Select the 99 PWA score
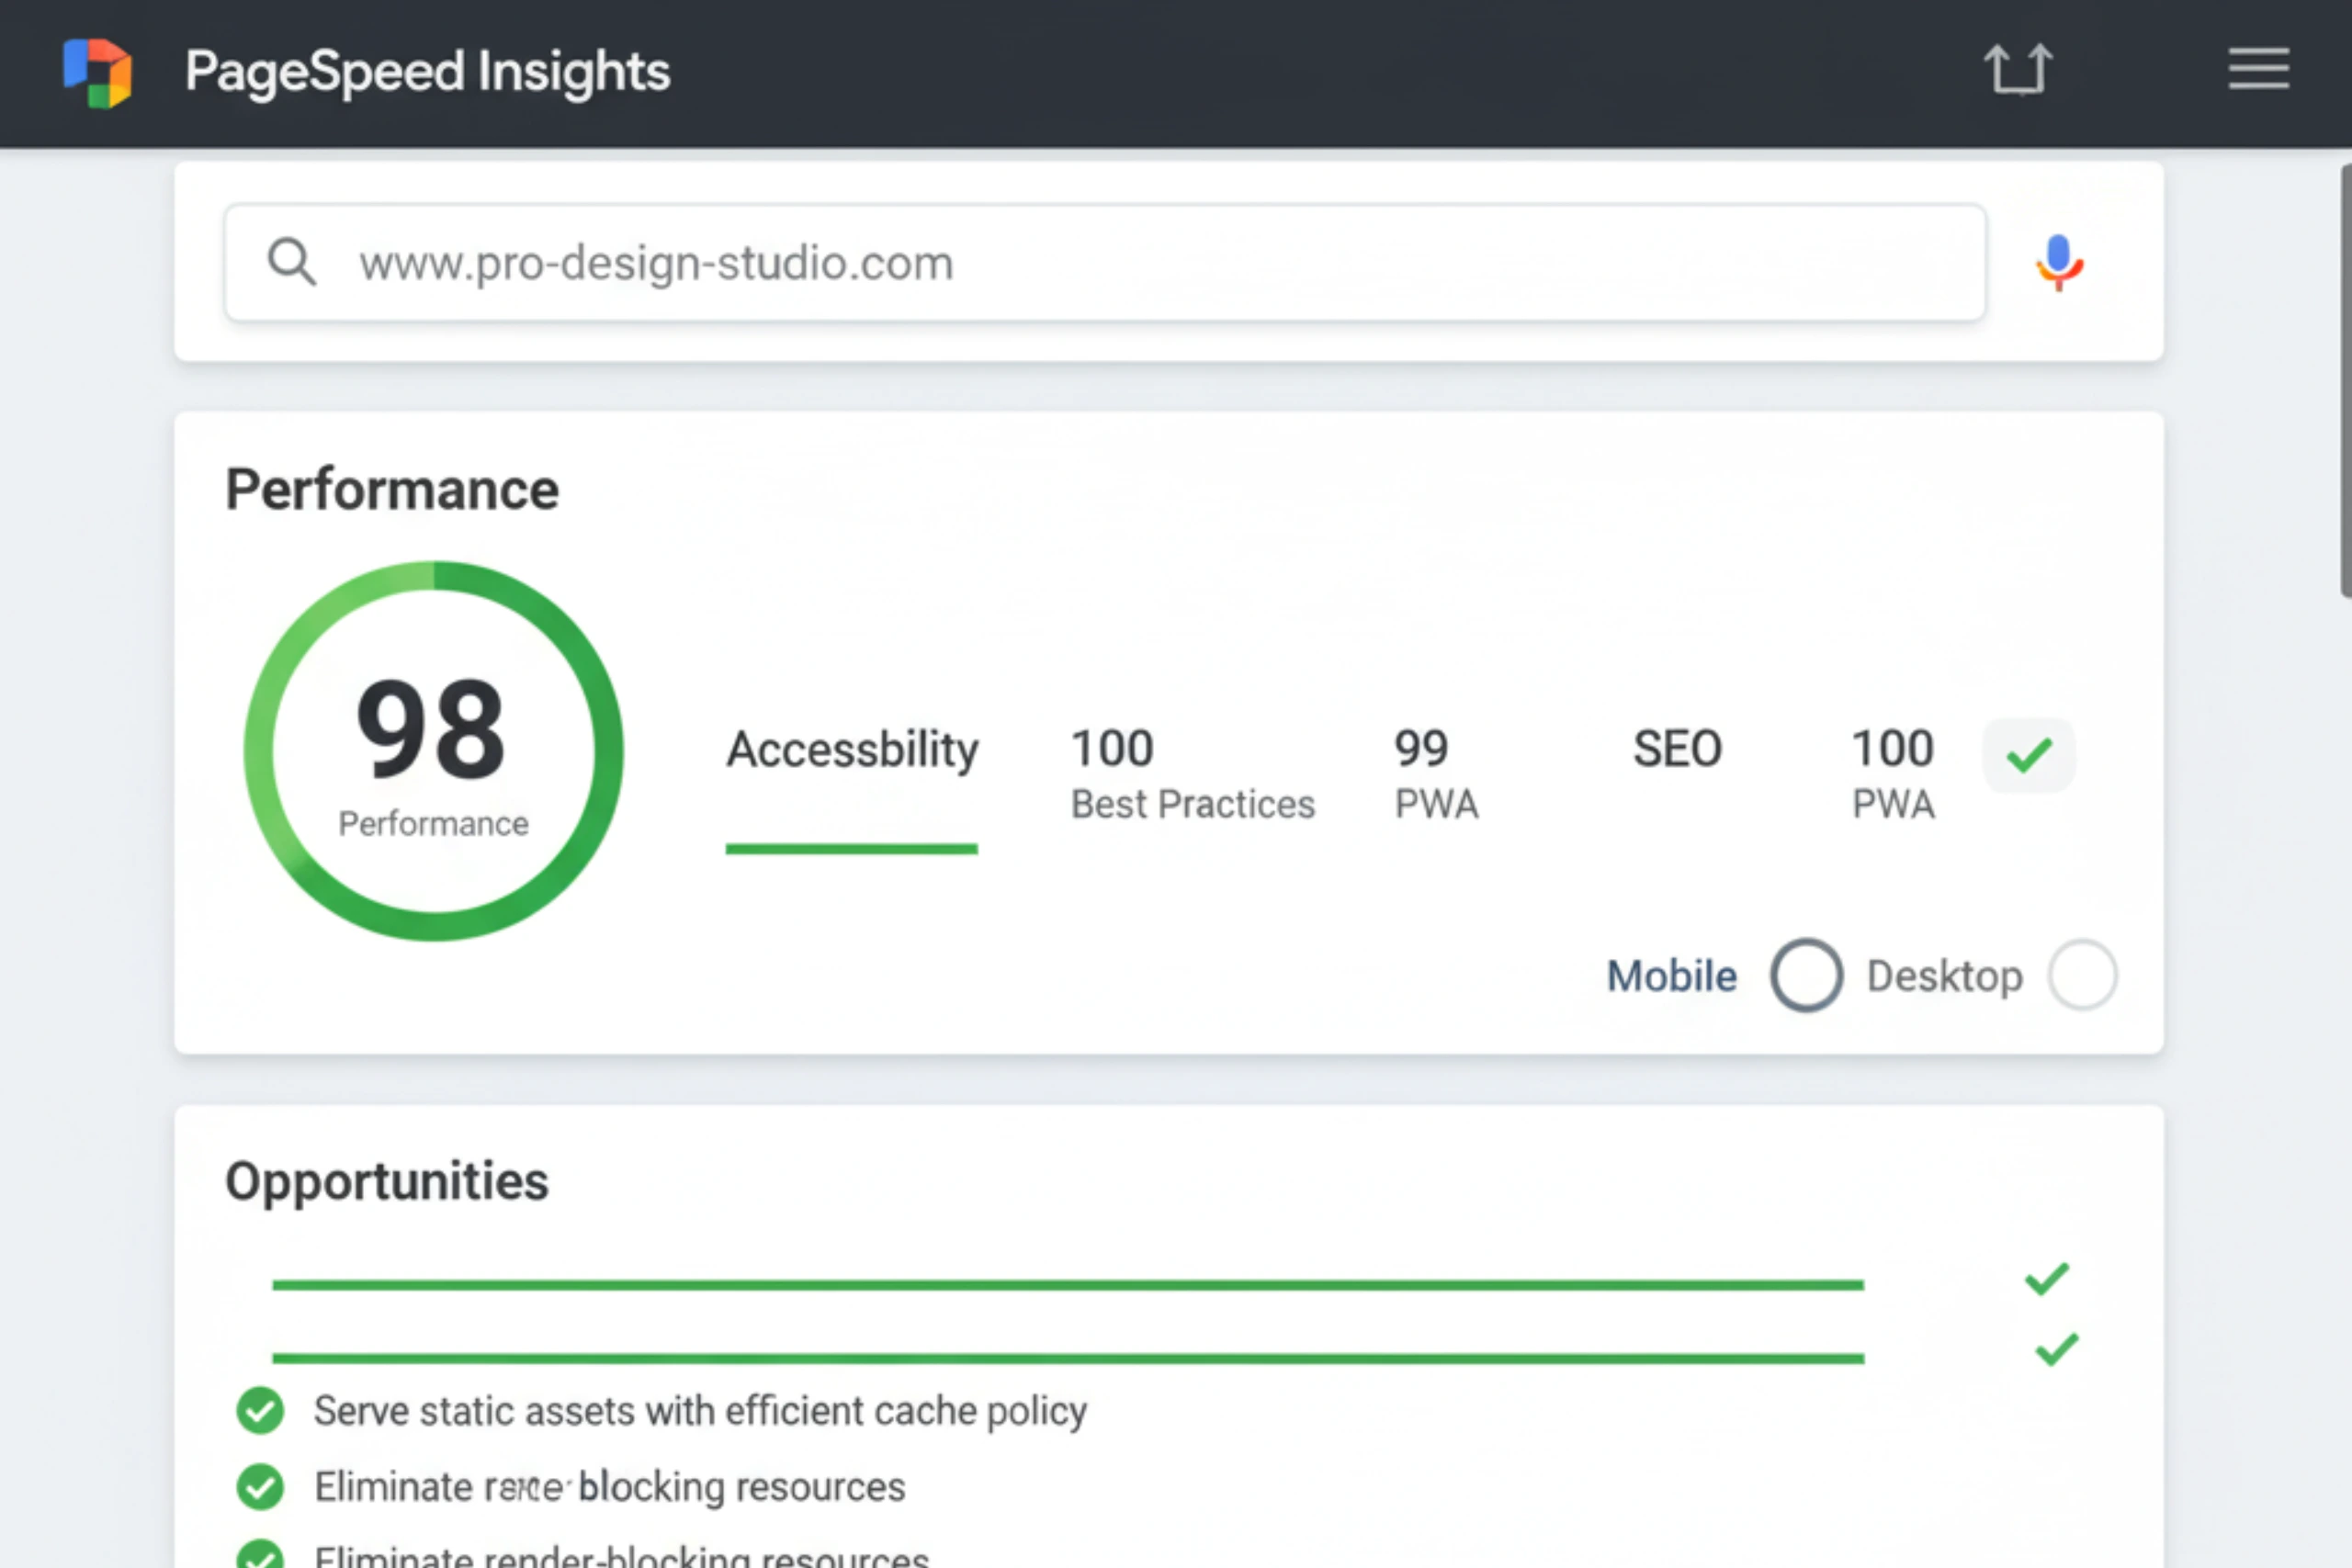Viewport: 2352px width, 1568px height. (x=1436, y=775)
